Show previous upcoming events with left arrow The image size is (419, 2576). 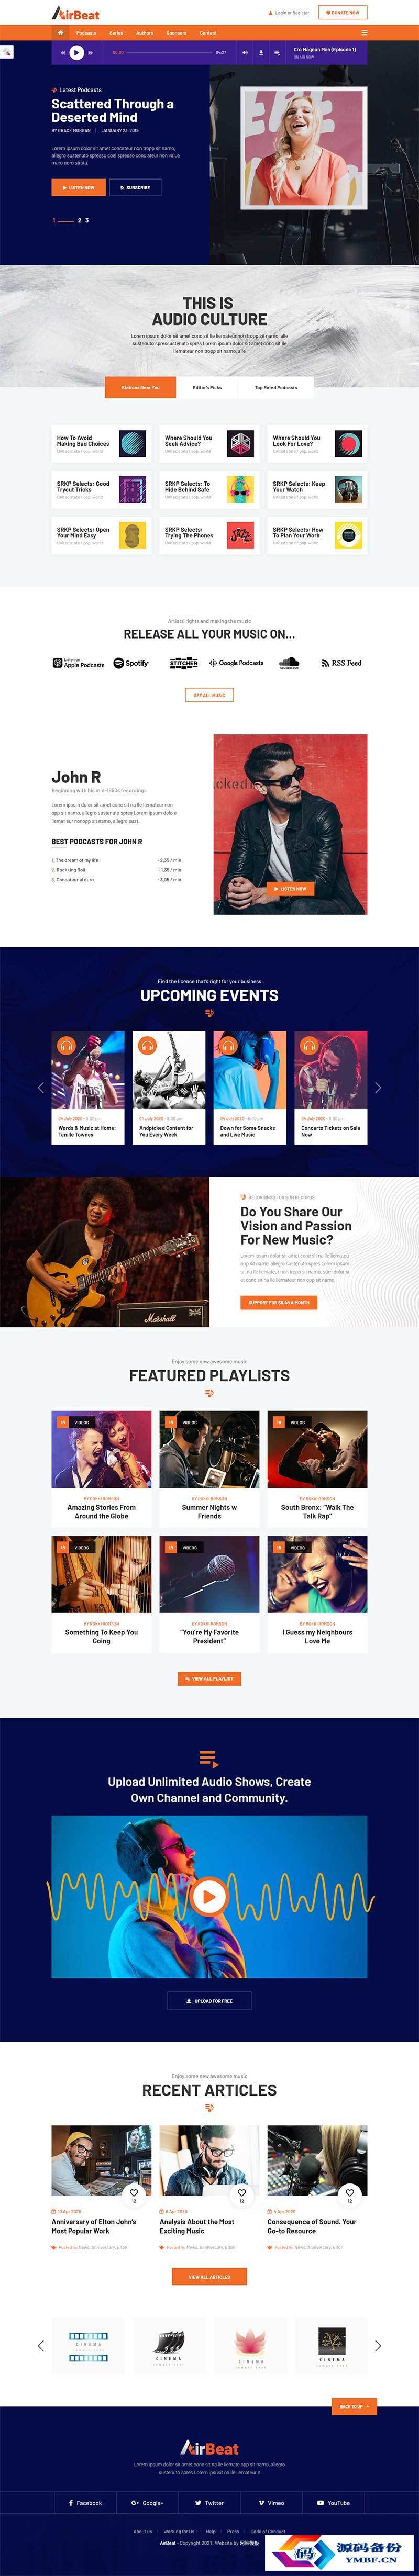[40, 1087]
